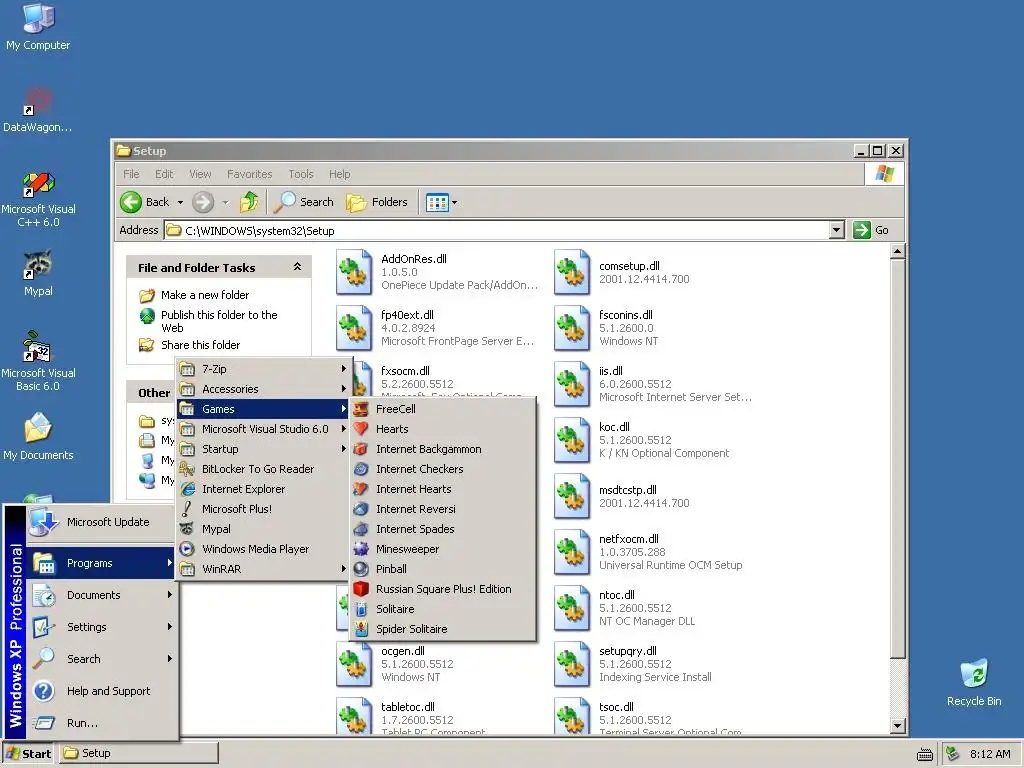Screen dimensions: 1024x768
Task: Select My Computer desktop icon
Action: 38,27
